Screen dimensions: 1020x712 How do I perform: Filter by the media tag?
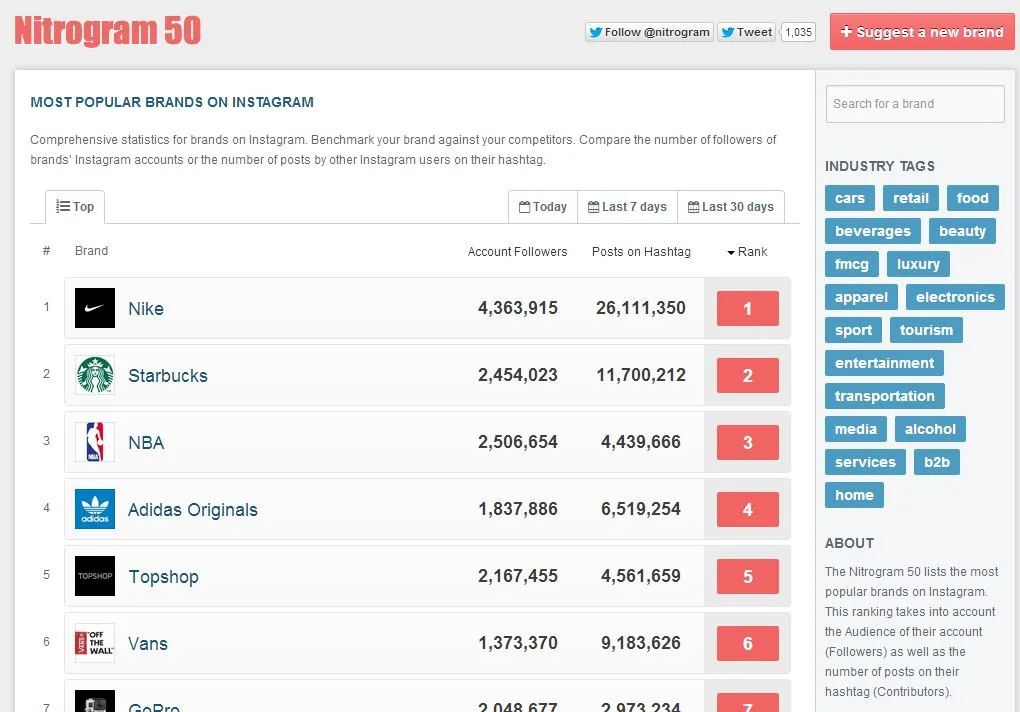pos(856,430)
